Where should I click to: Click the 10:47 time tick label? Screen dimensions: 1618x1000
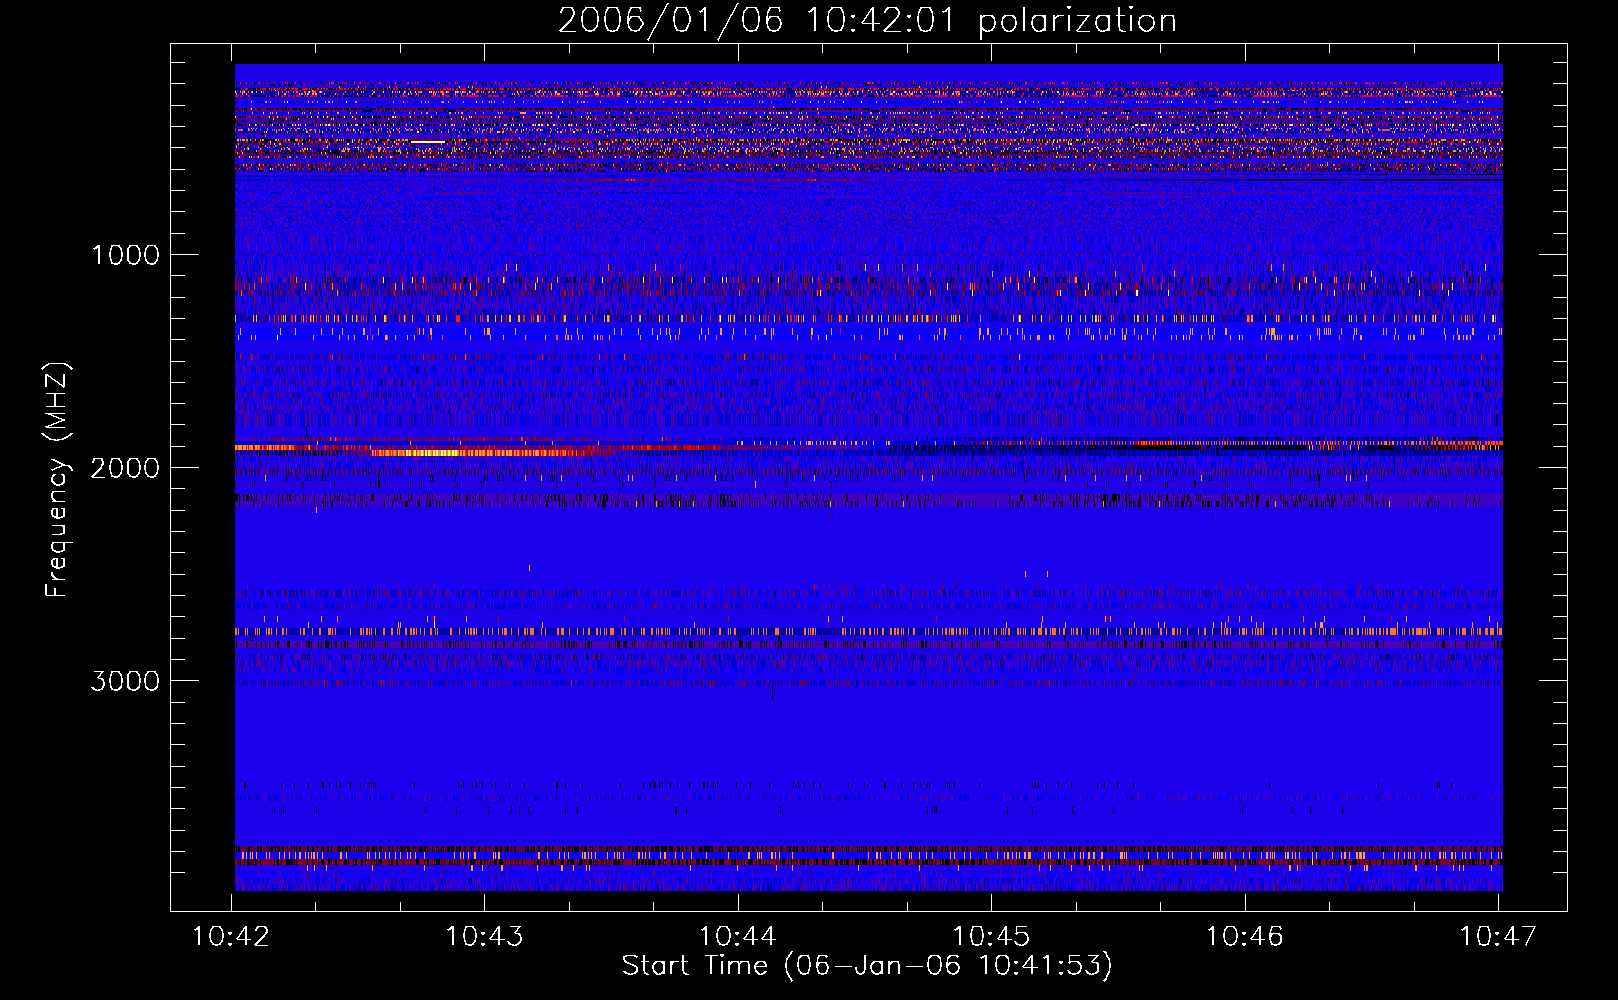[1498, 936]
